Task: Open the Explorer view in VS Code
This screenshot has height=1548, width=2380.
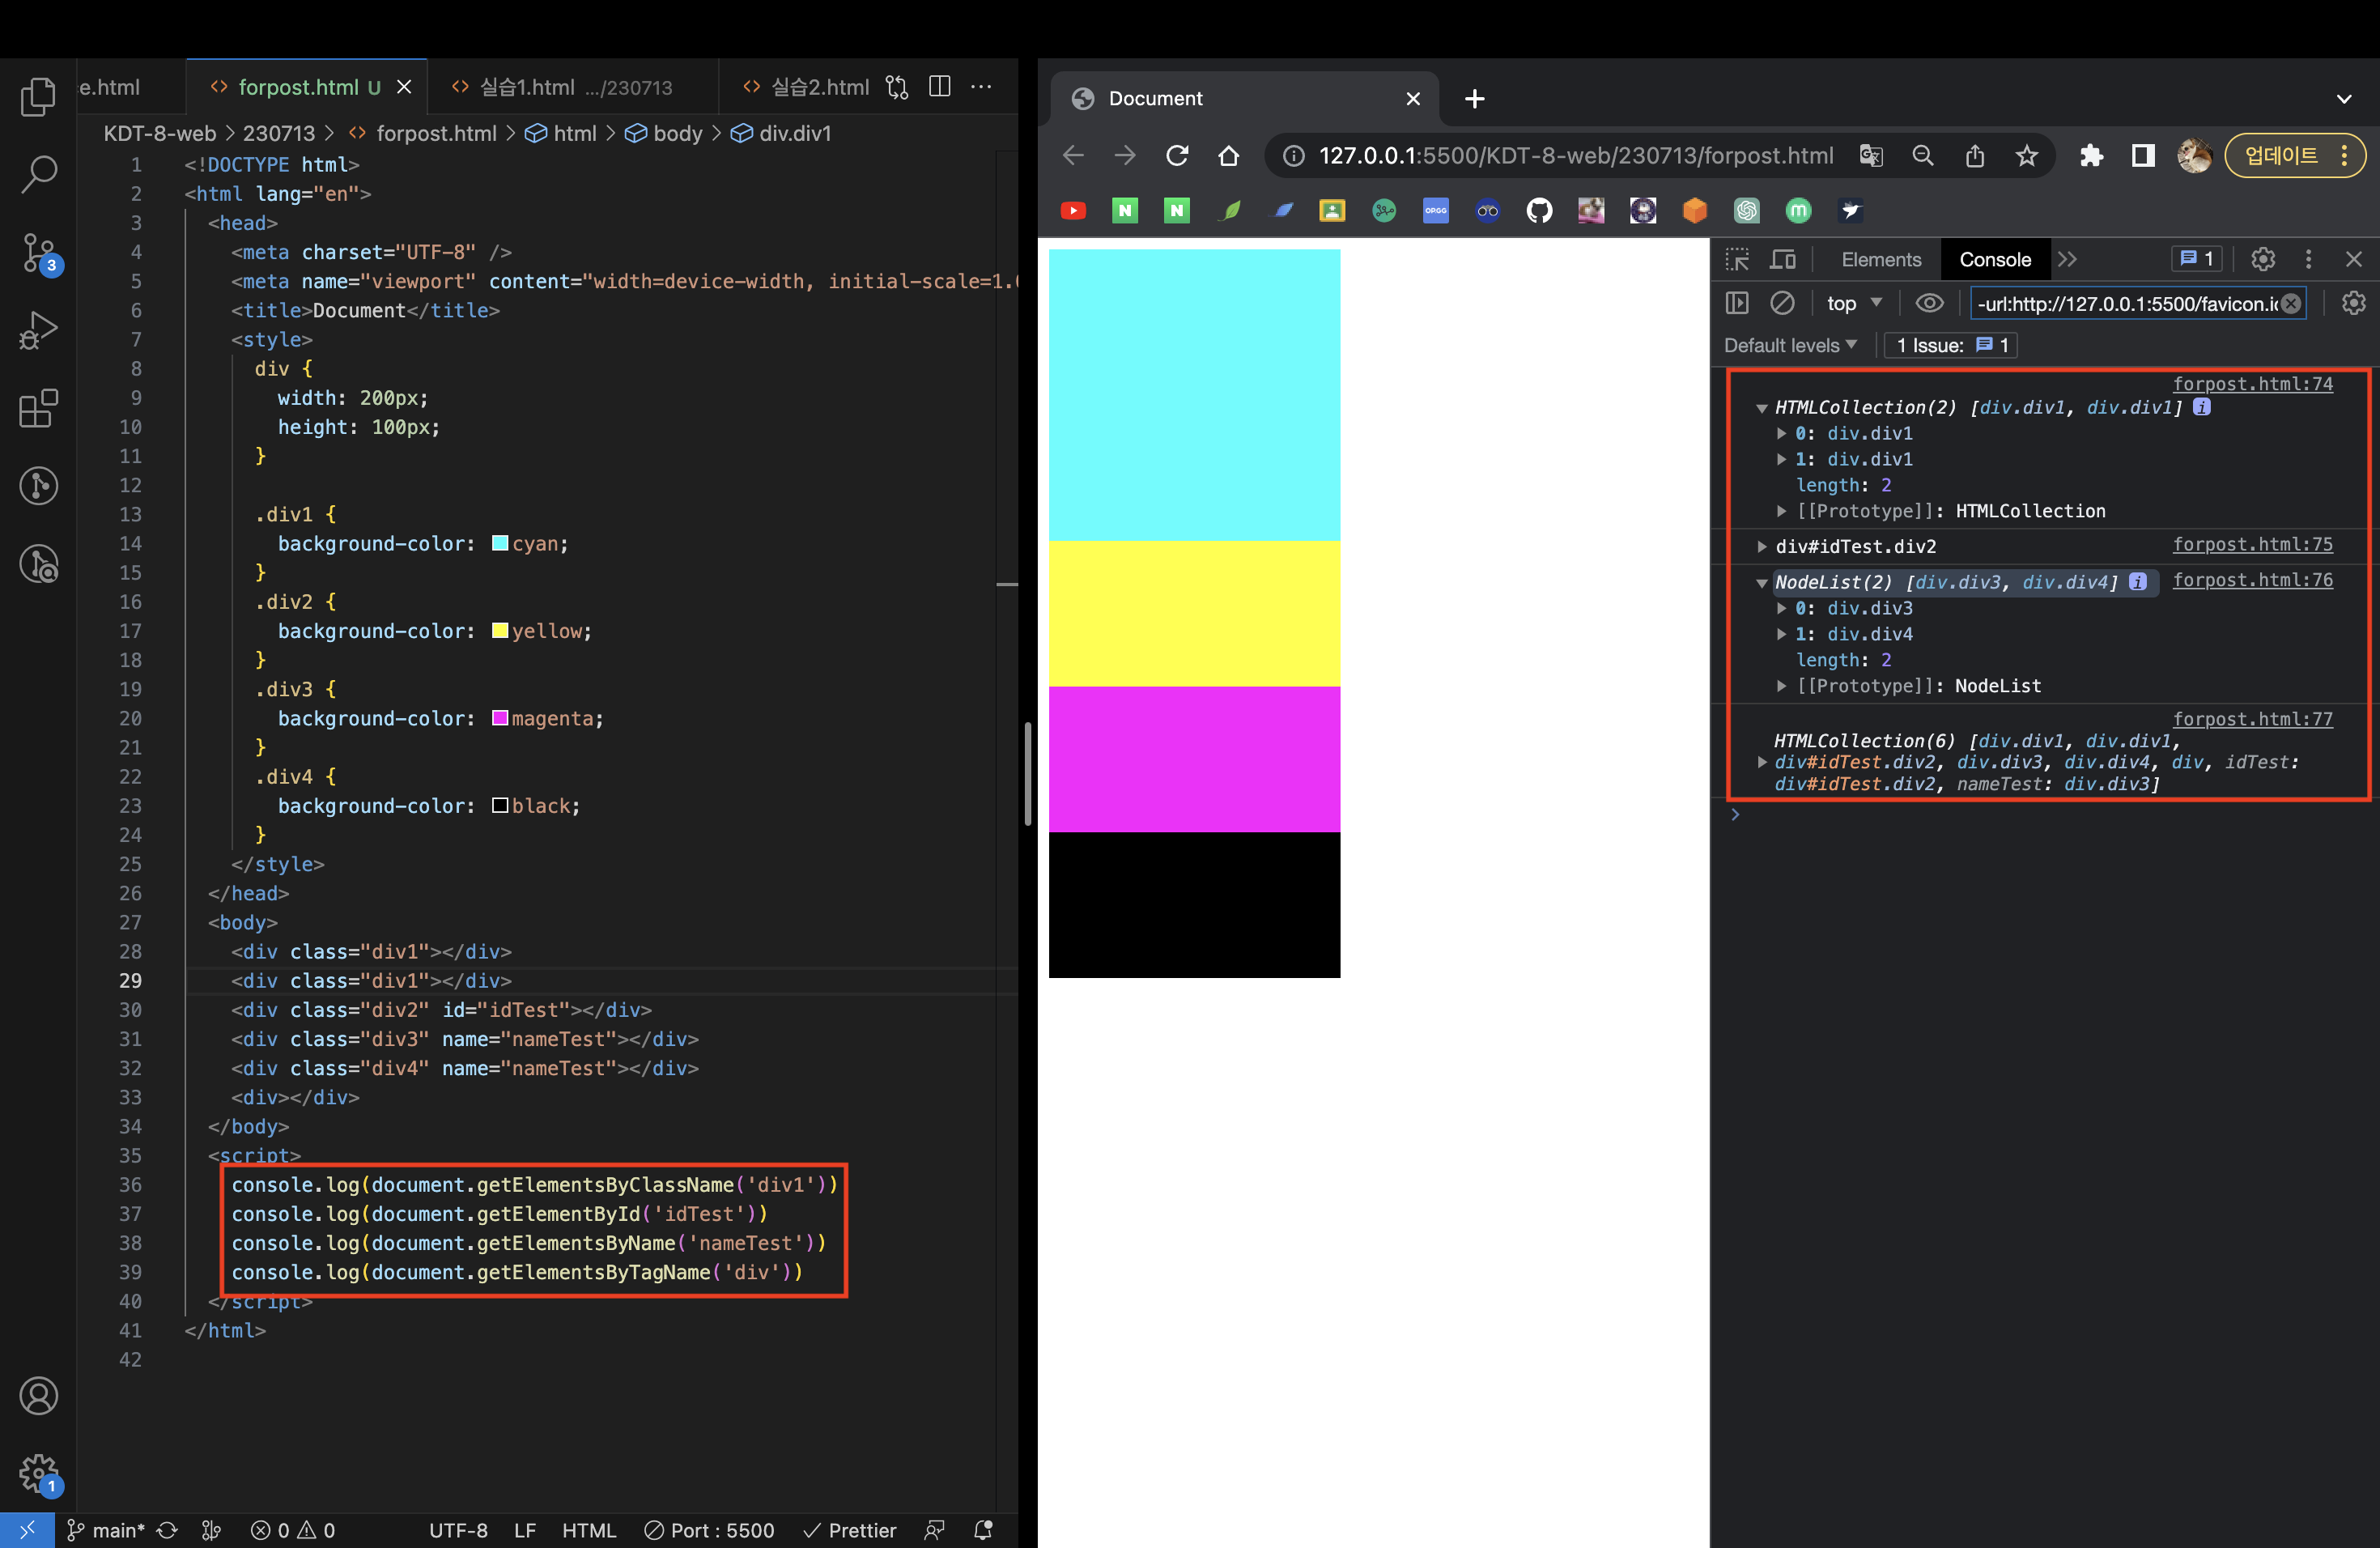Action: click(x=38, y=96)
